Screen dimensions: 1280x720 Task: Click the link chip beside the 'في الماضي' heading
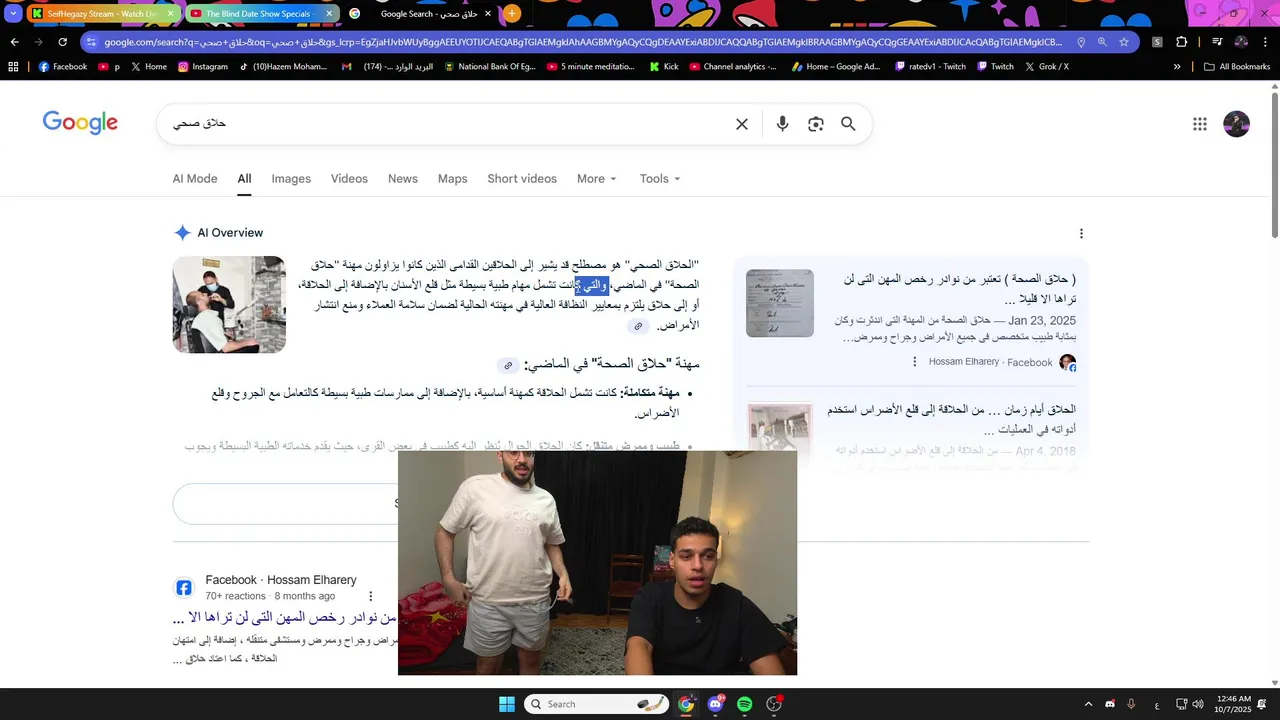[508, 365]
